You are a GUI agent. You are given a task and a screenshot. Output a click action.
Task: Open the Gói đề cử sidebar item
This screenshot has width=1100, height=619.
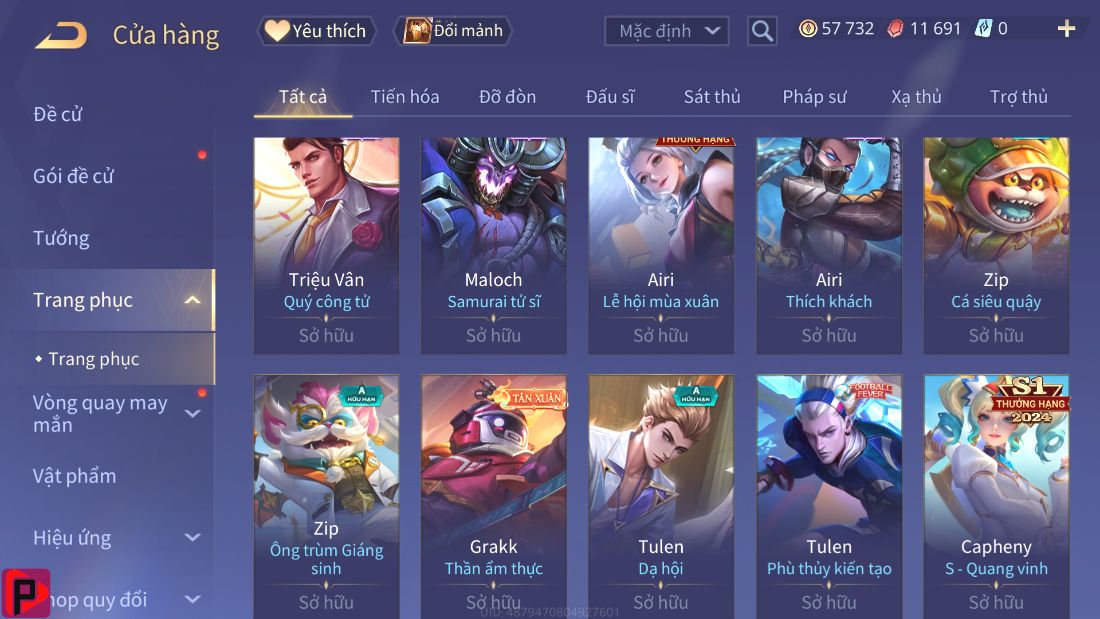pos(73,176)
